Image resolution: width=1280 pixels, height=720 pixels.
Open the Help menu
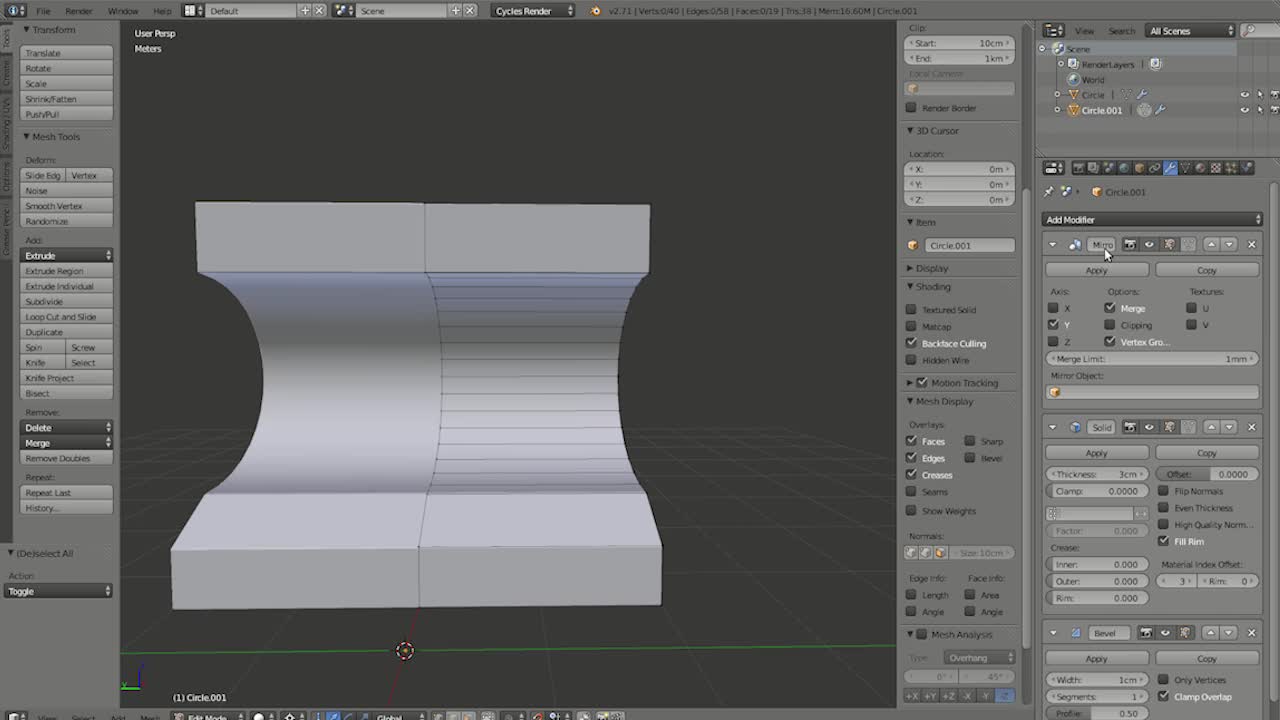162,11
